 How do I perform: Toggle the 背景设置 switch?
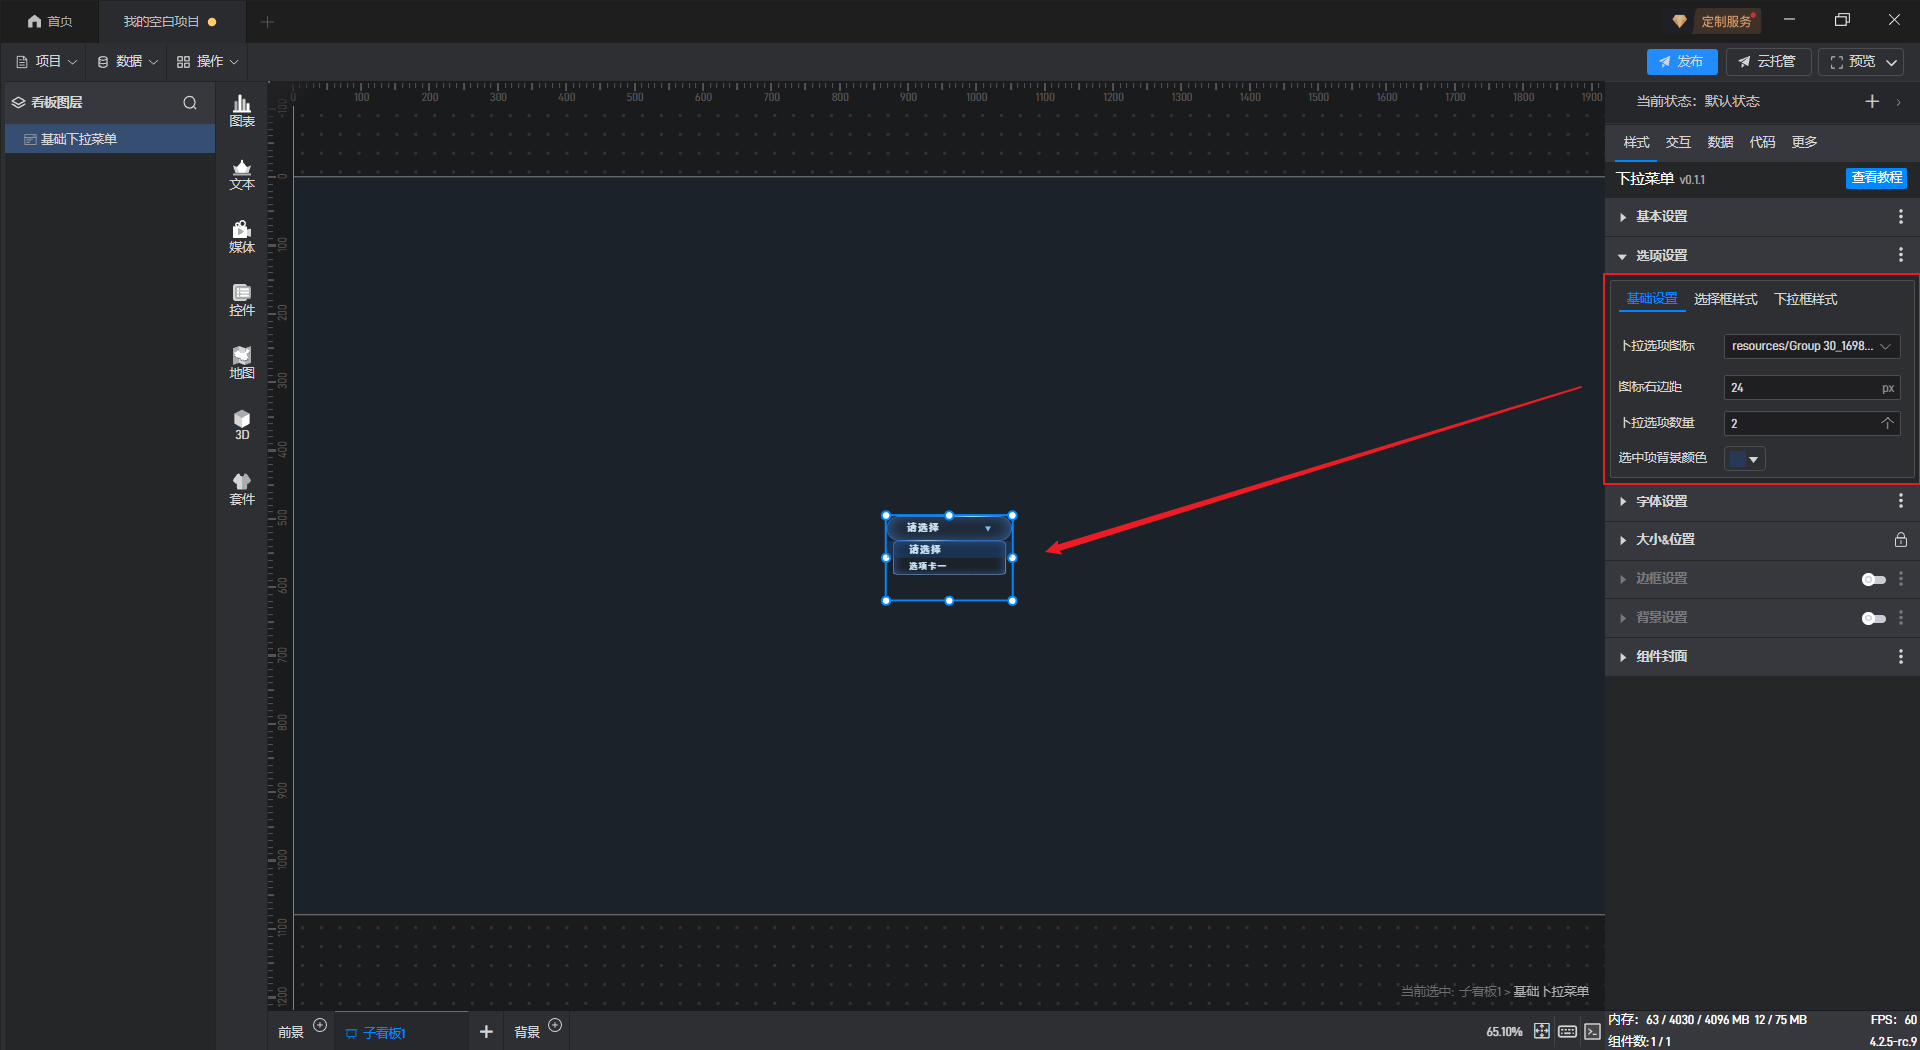click(1873, 618)
